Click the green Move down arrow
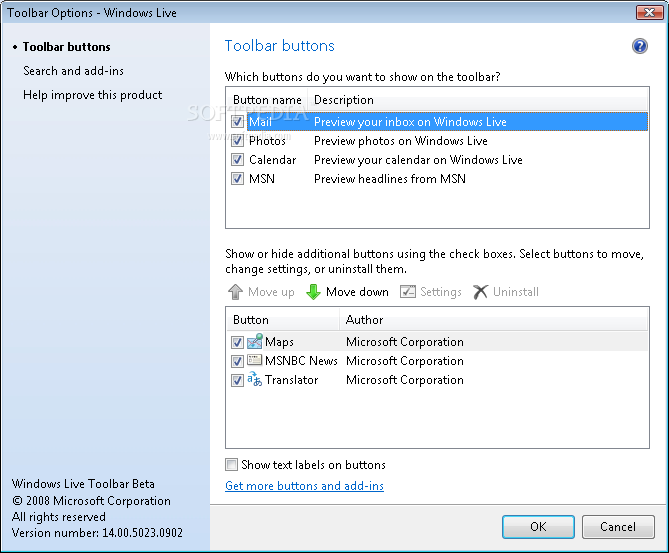Screen dimensions: 669x553 [x=313, y=292]
